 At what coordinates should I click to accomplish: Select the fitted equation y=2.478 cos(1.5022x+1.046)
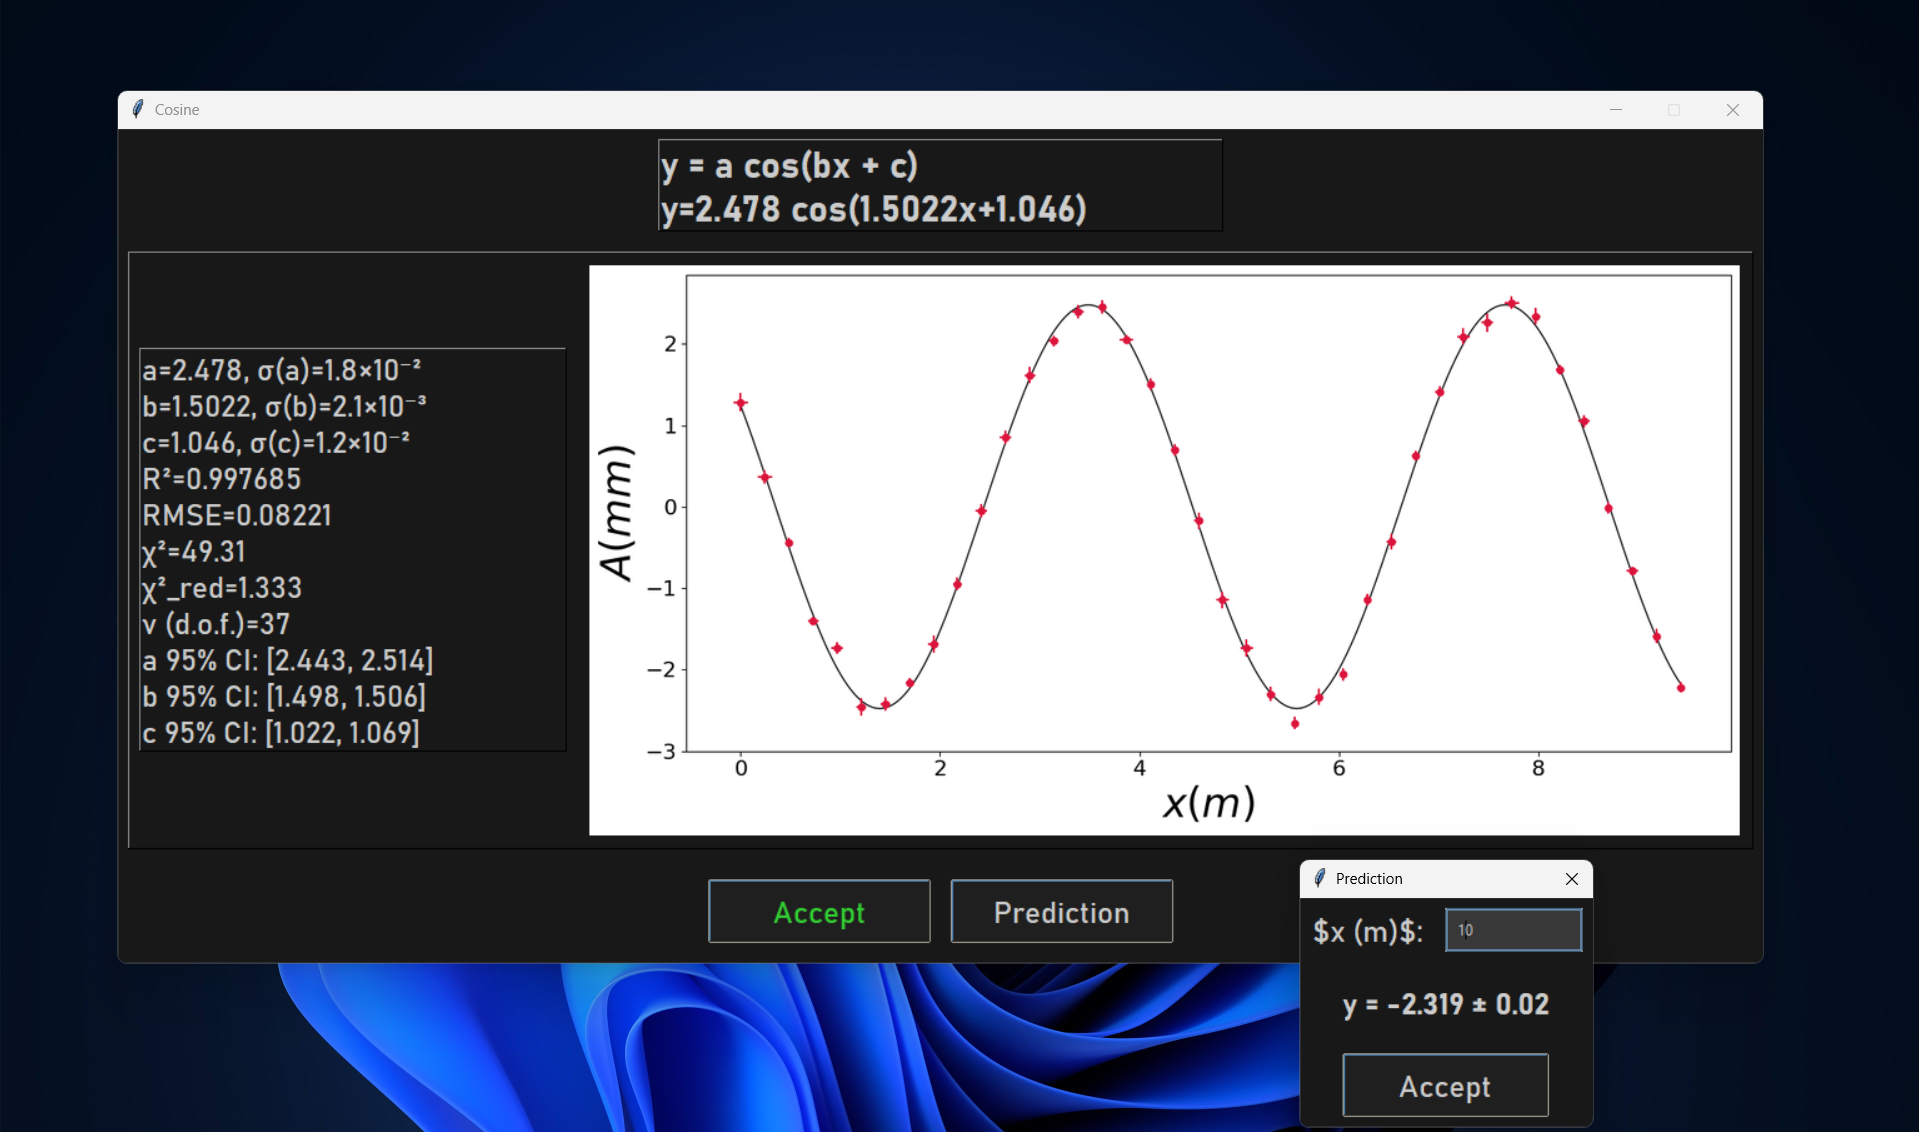(873, 209)
